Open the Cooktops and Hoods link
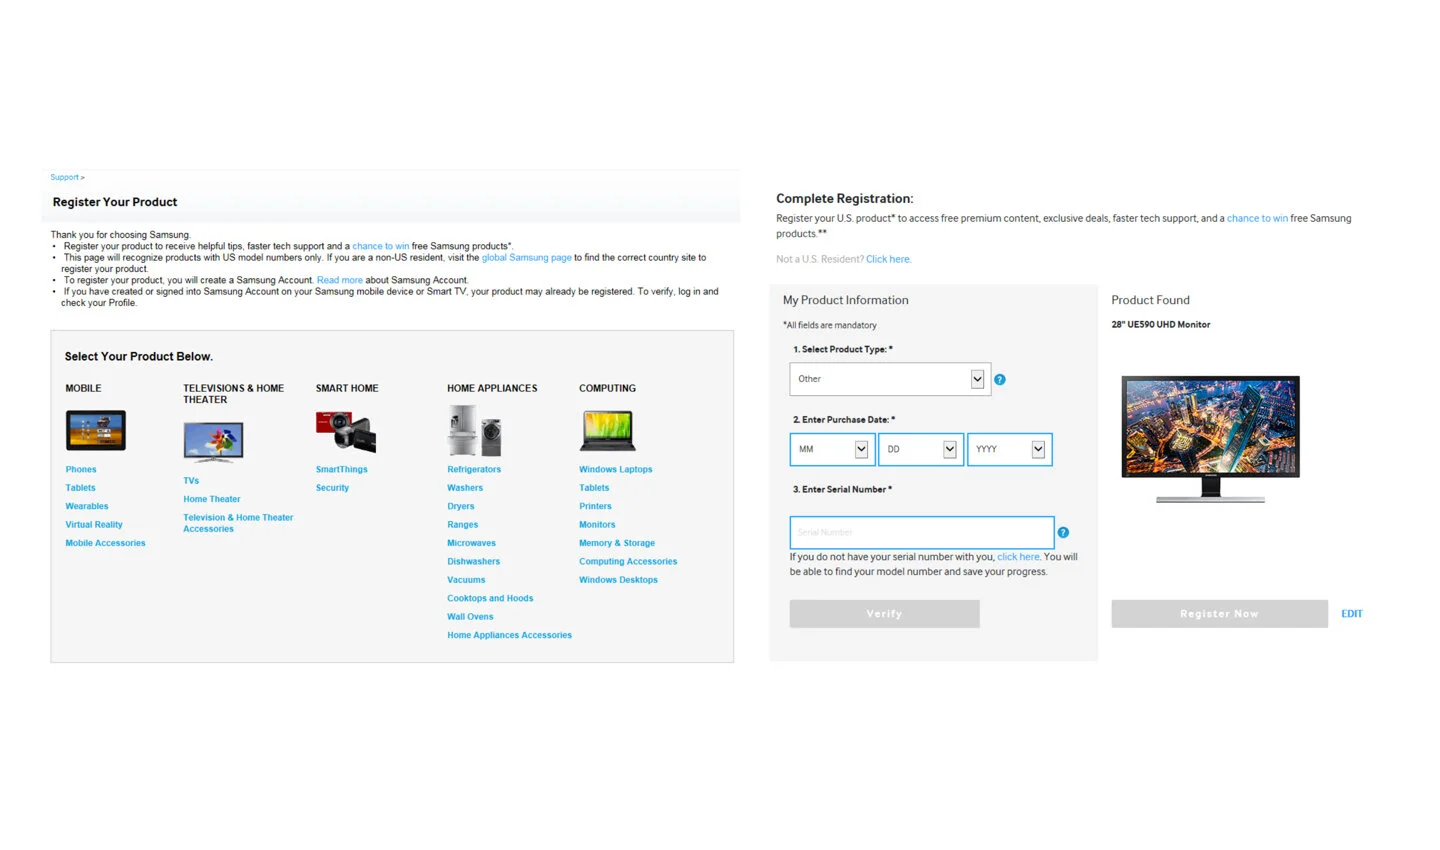Screen dimensions: 1440x850 (x=490, y=599)
